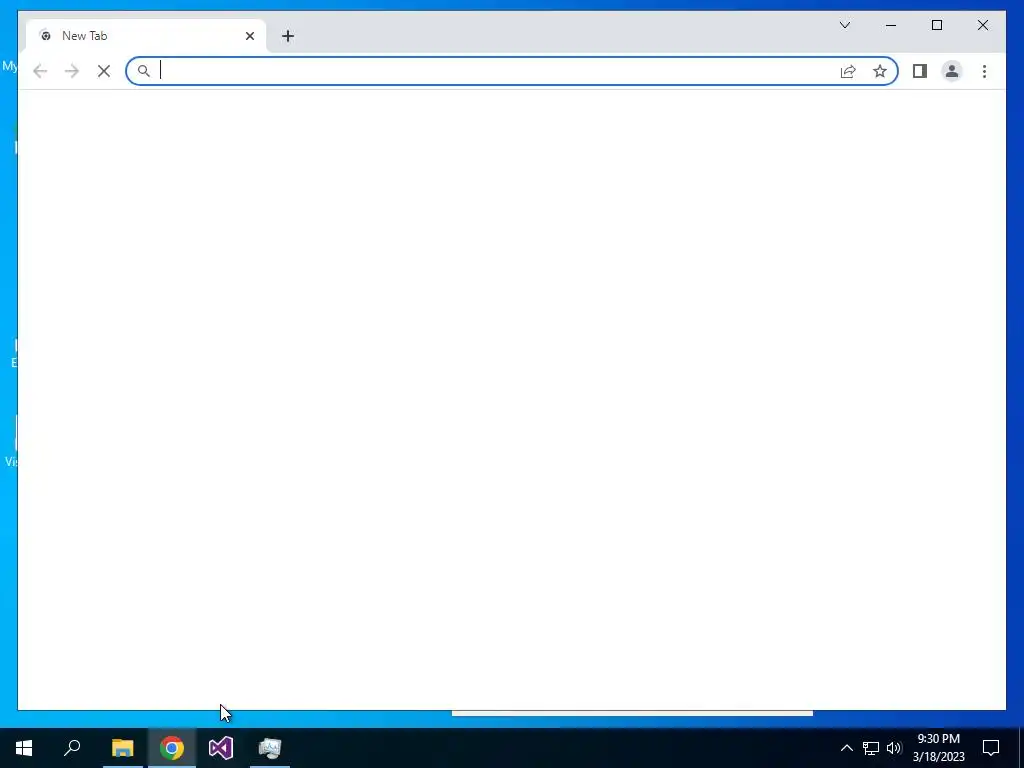Open the notification action center

[991, 748]
